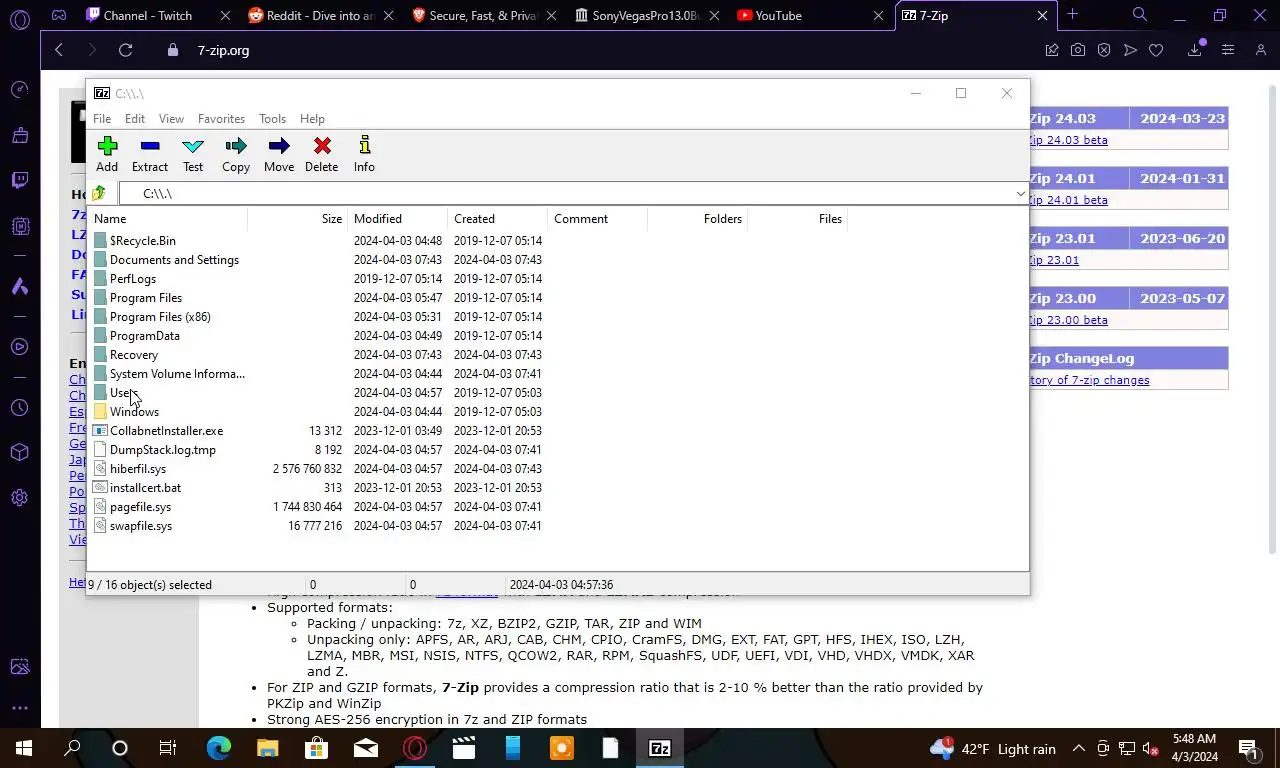The width and height of the screenshot is (1280, 768).
Task: Open File Explorer from taskbar
Action: tap(268, 748)
